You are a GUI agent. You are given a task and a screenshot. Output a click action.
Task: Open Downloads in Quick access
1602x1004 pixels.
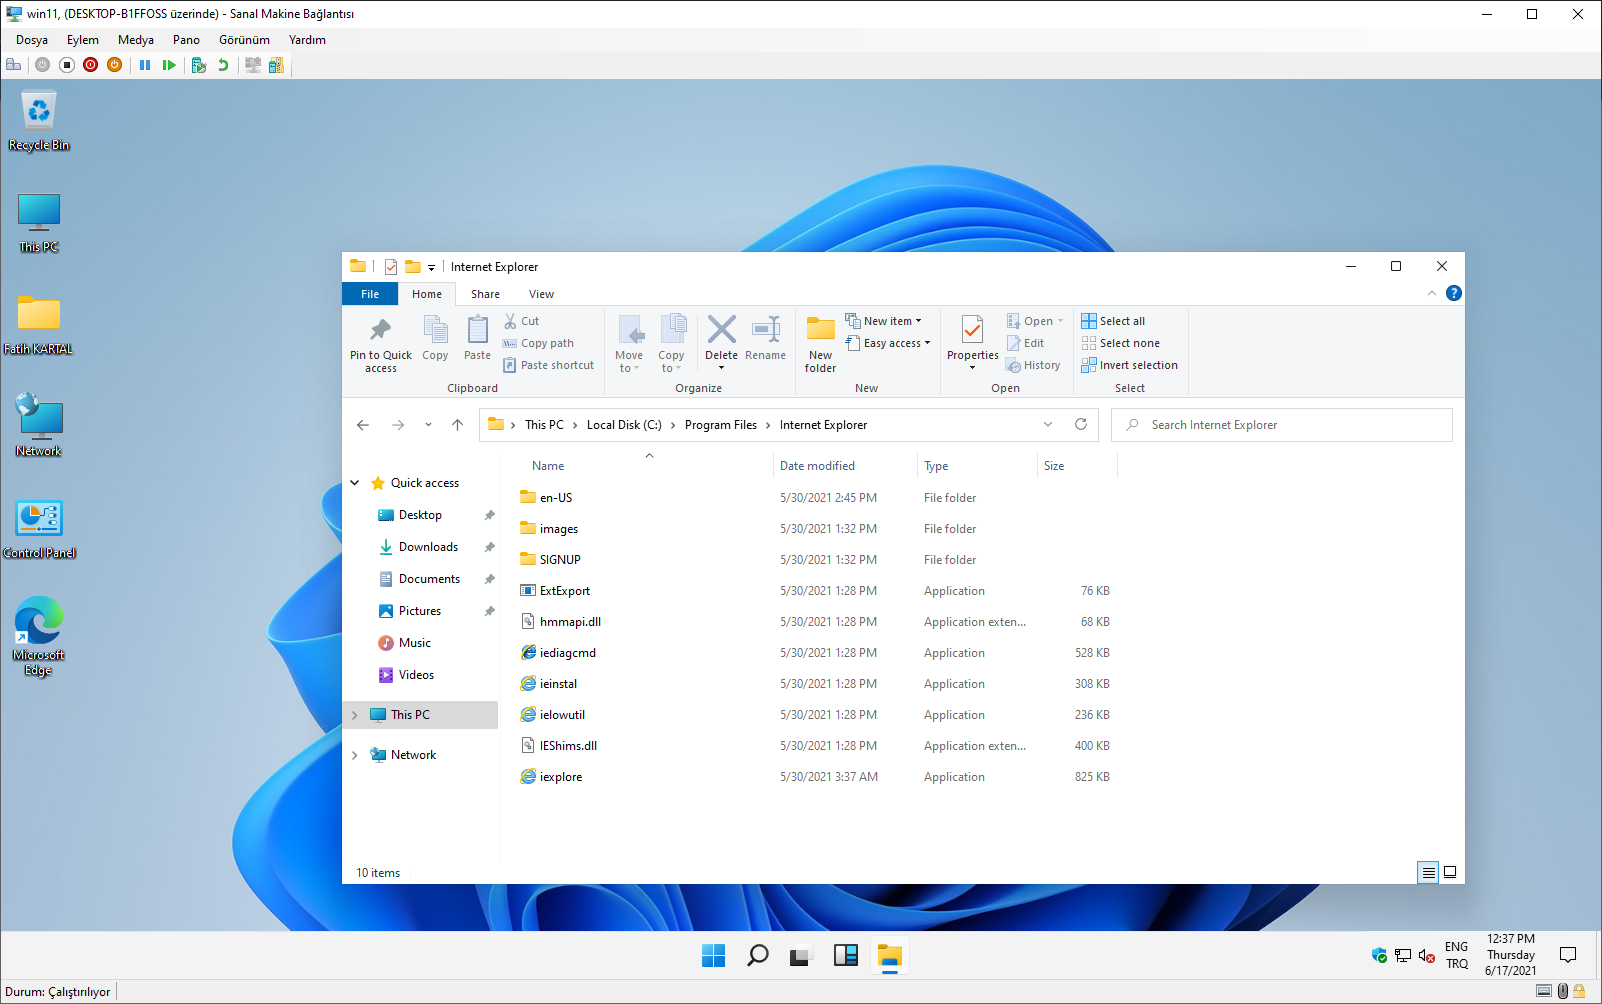point(428,547)
